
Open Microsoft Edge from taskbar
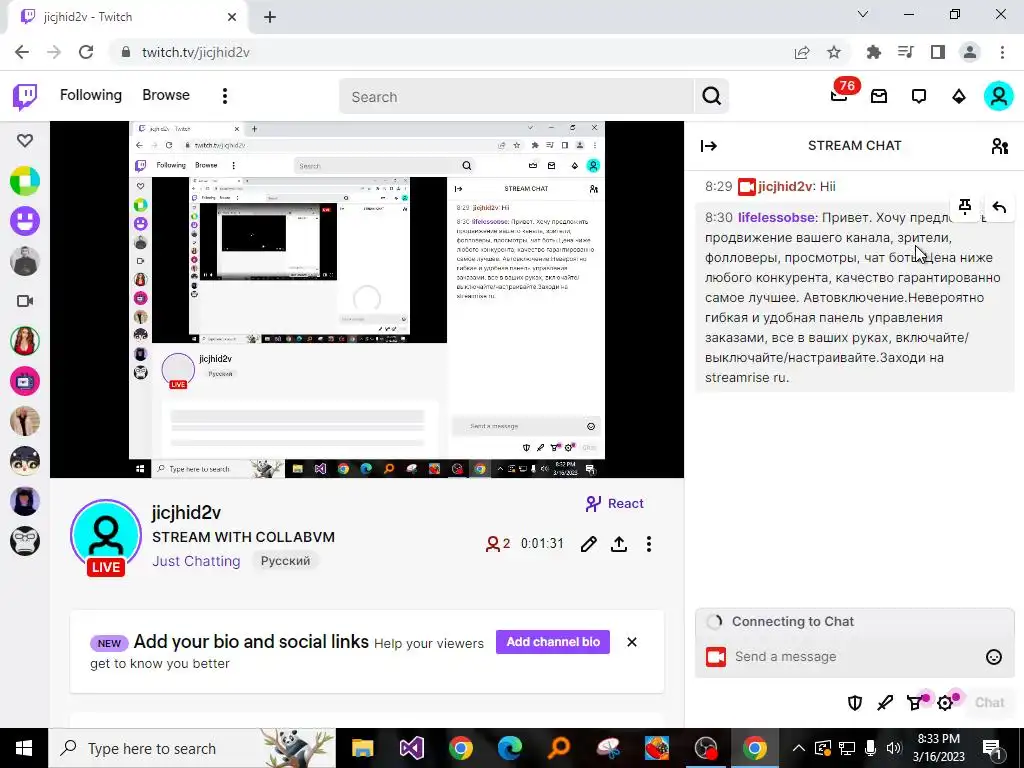click(x=509, y=748)
